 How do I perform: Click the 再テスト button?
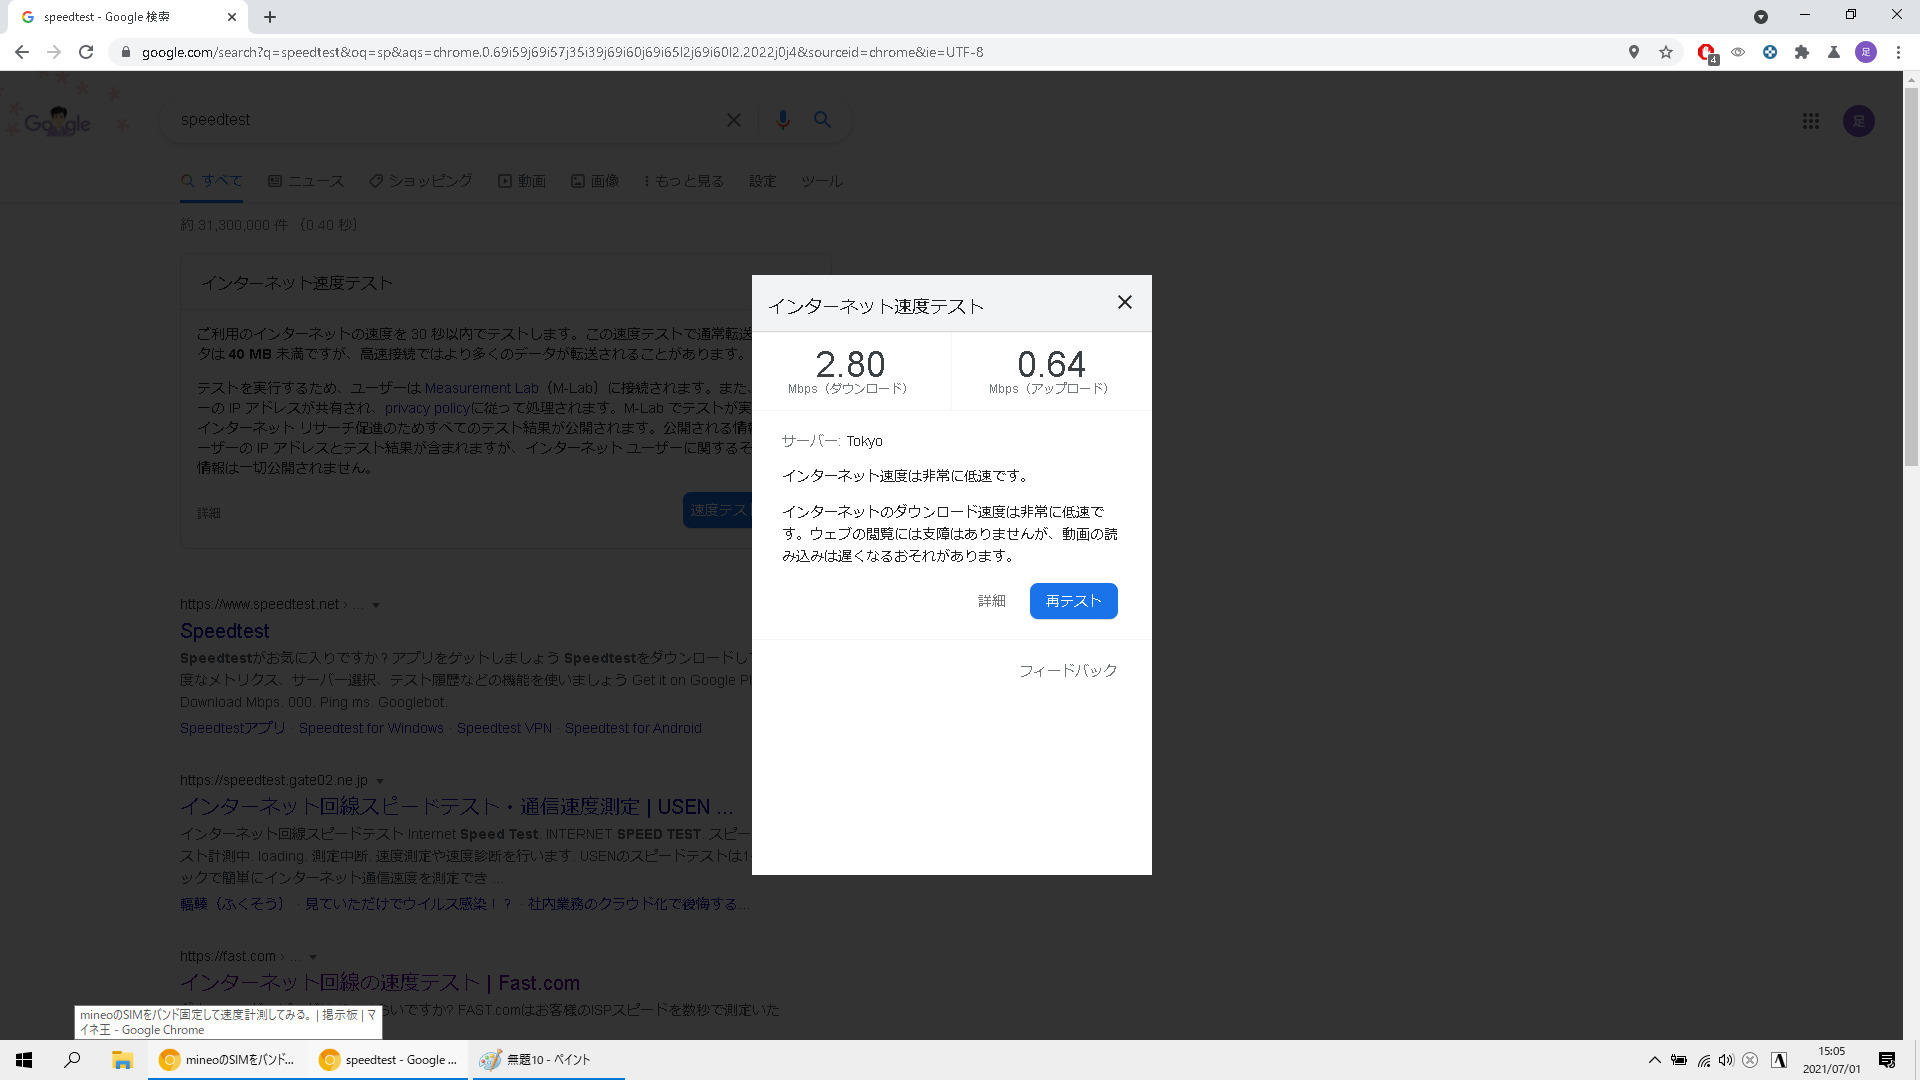[x=1073, y=601]
